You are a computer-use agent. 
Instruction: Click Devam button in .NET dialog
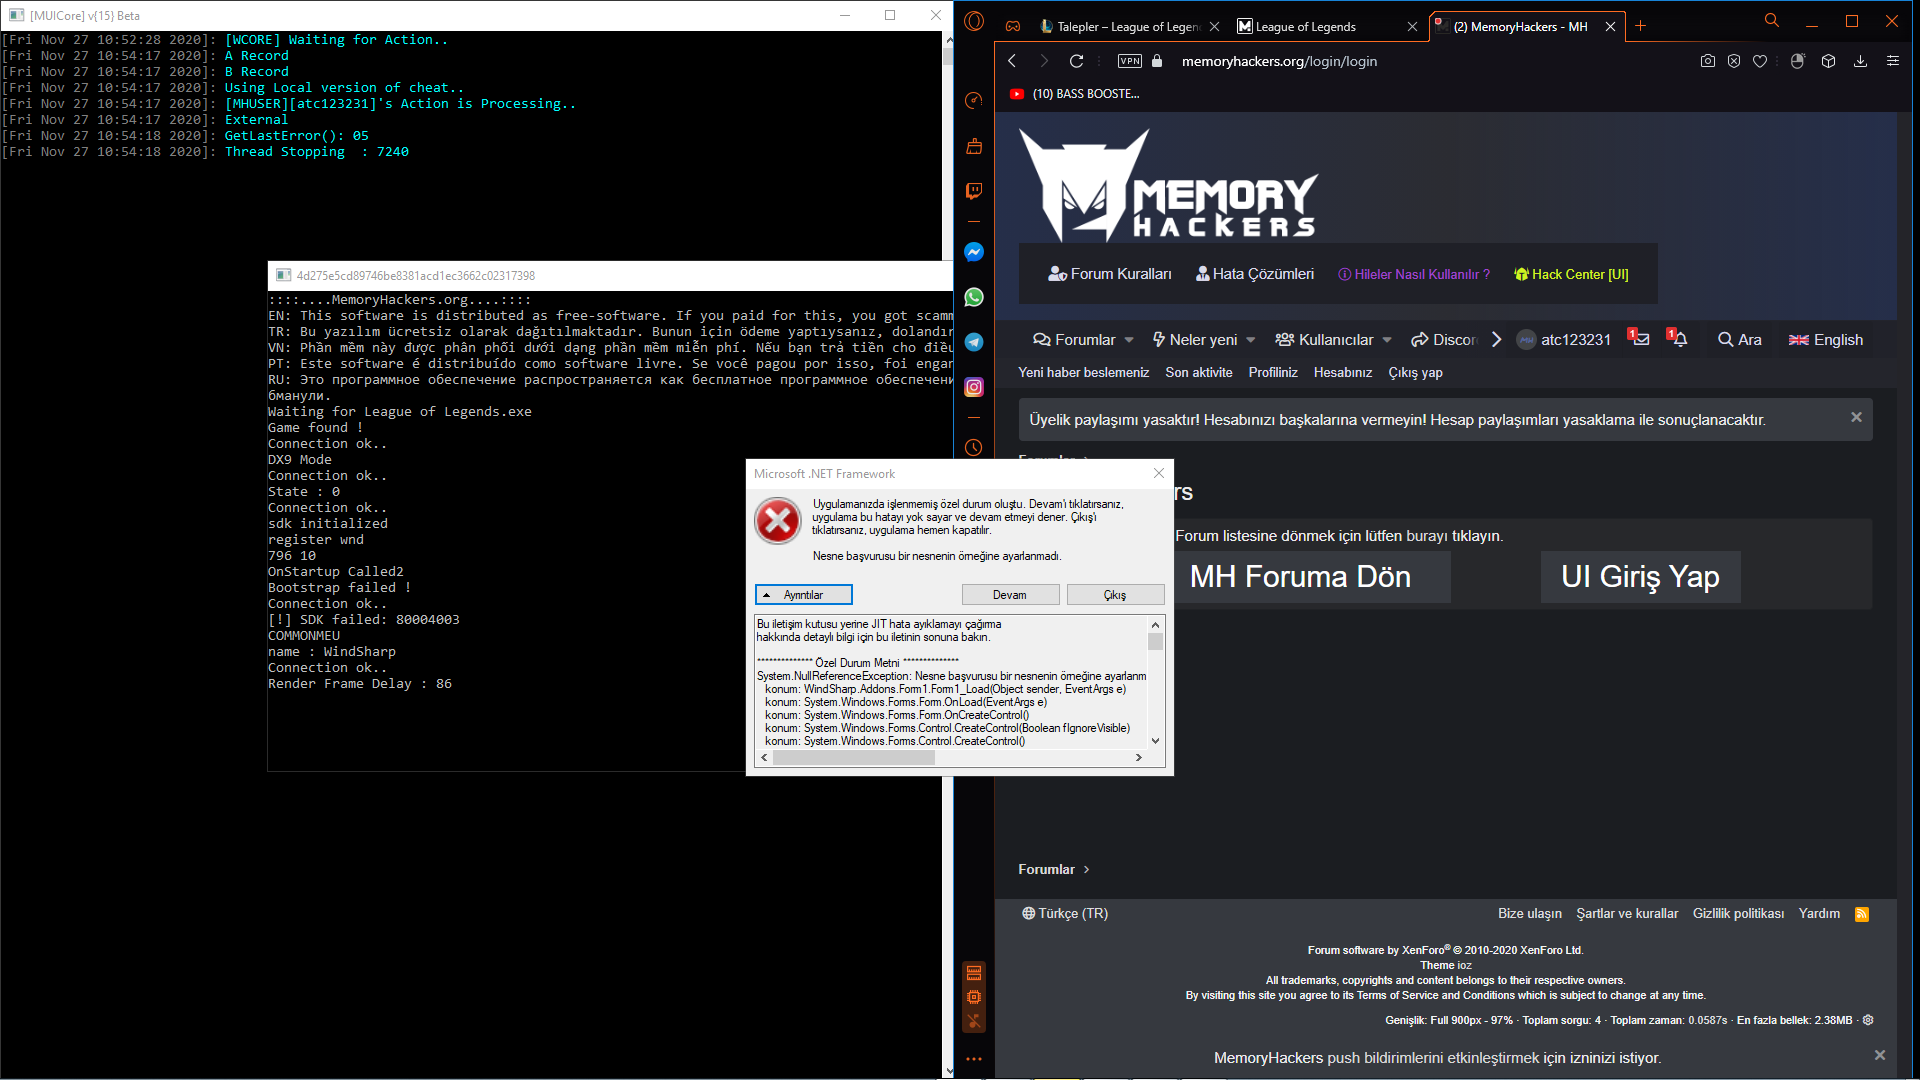click(1010, 595)
